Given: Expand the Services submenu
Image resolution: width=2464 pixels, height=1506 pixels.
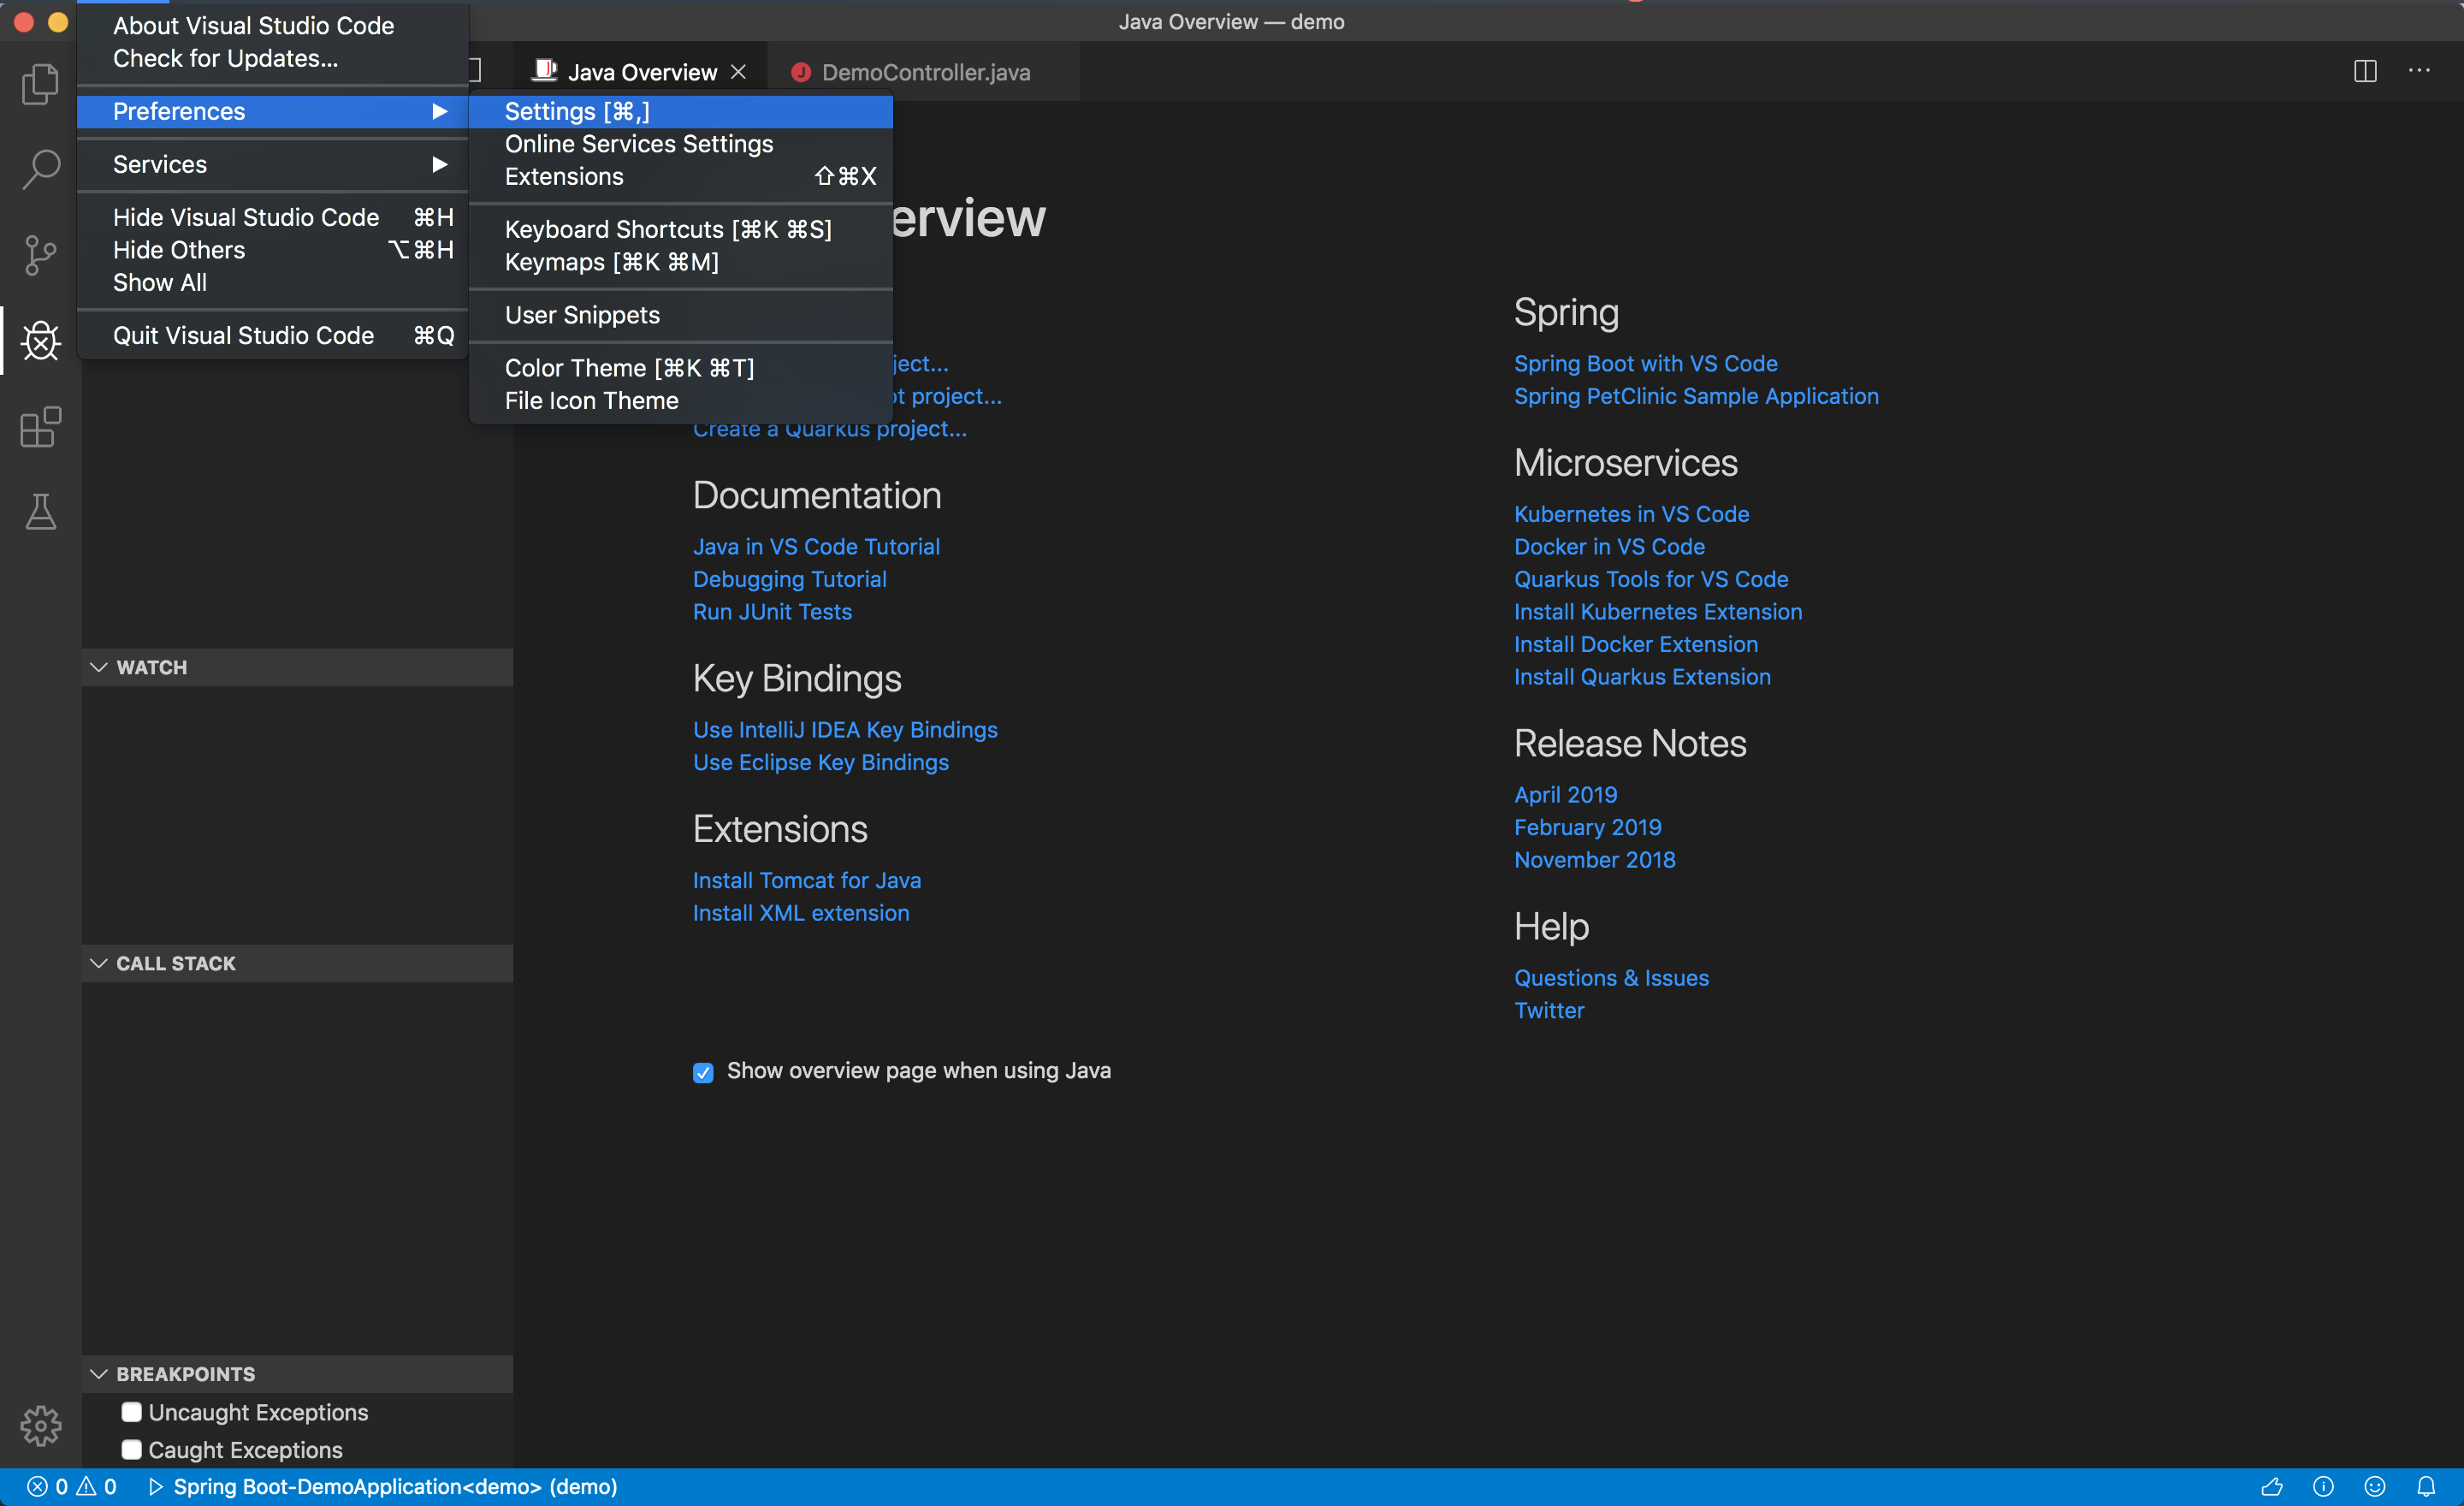Looking at the screenshot, I should [x=273, y=164].
